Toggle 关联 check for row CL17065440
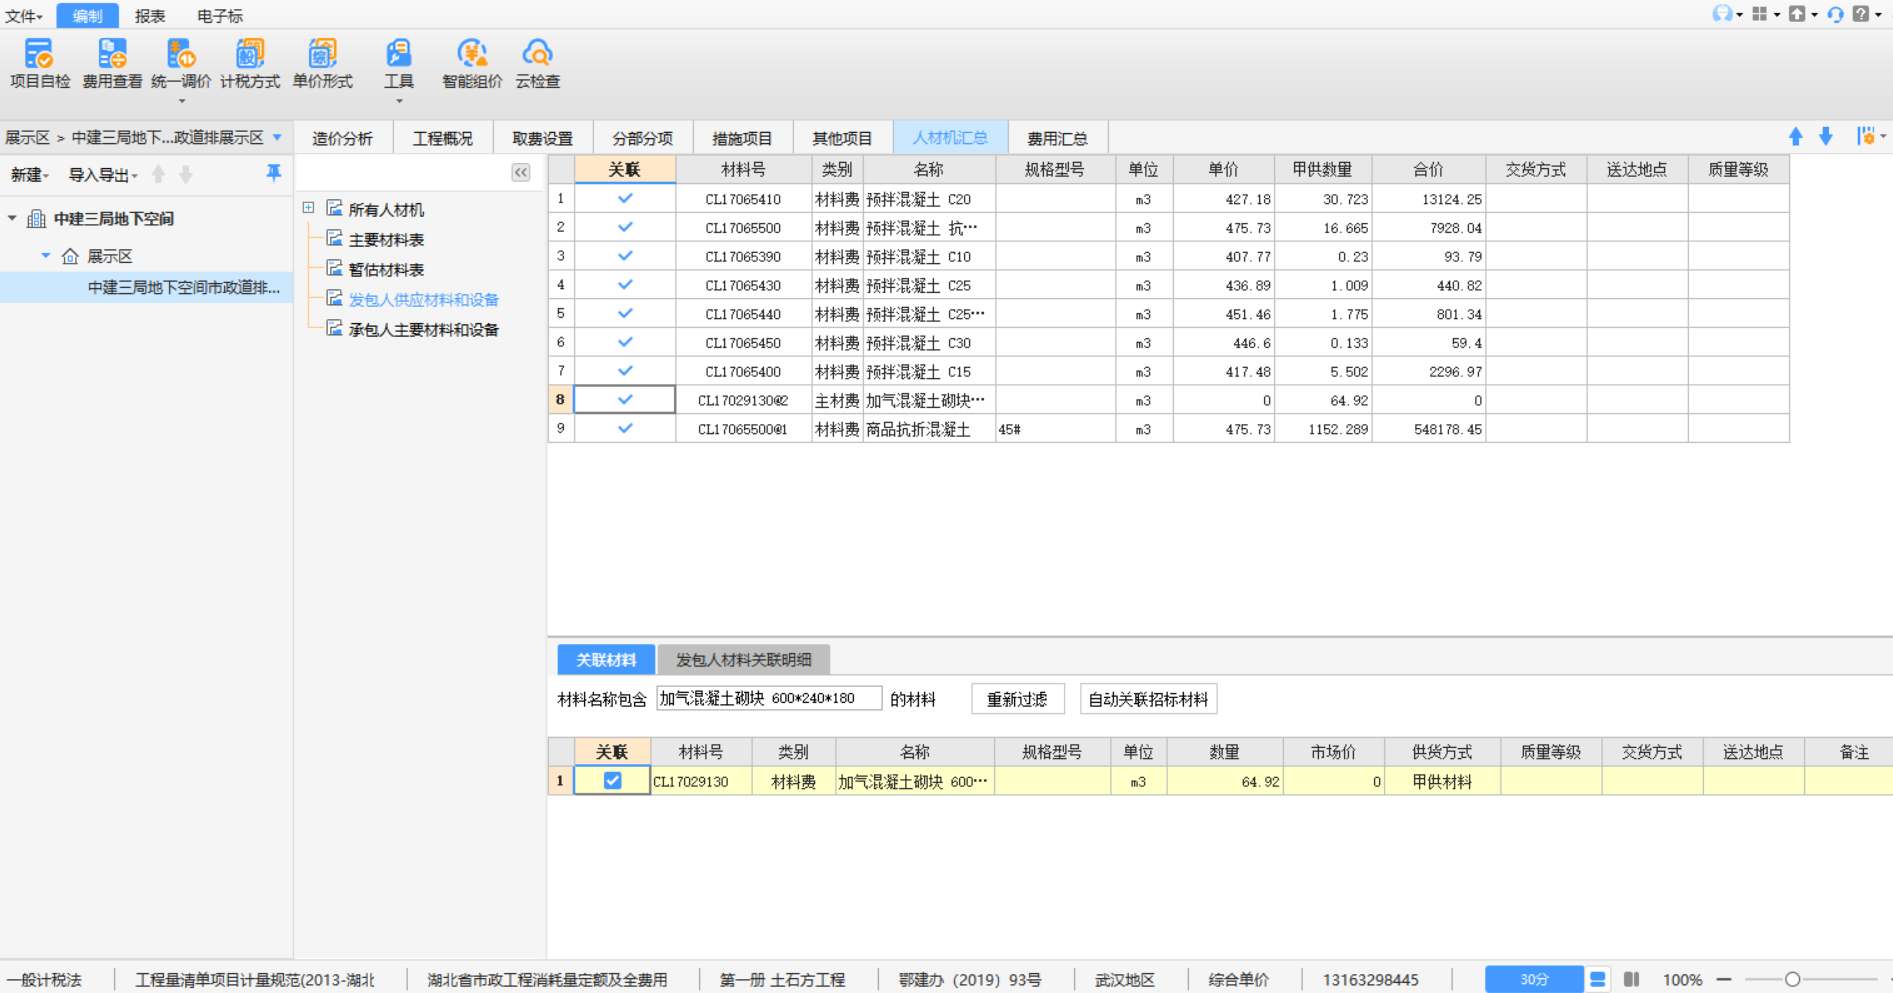1893x993 pixels. coord(625,313)
